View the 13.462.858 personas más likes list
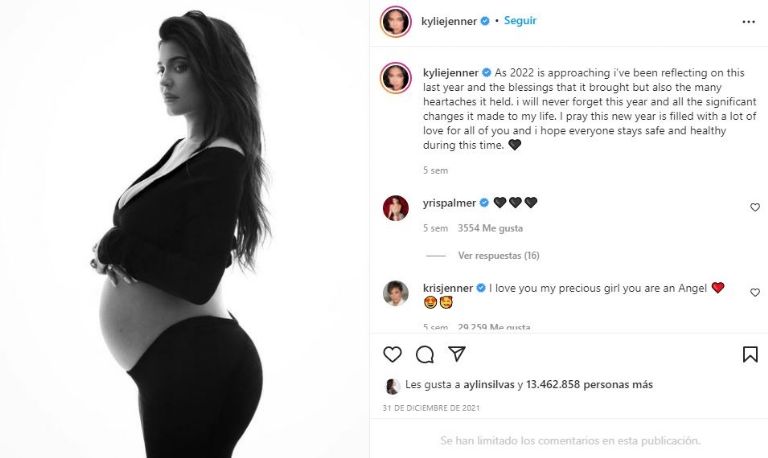Viewport: 768px width, 458px height. pos(589,385)
